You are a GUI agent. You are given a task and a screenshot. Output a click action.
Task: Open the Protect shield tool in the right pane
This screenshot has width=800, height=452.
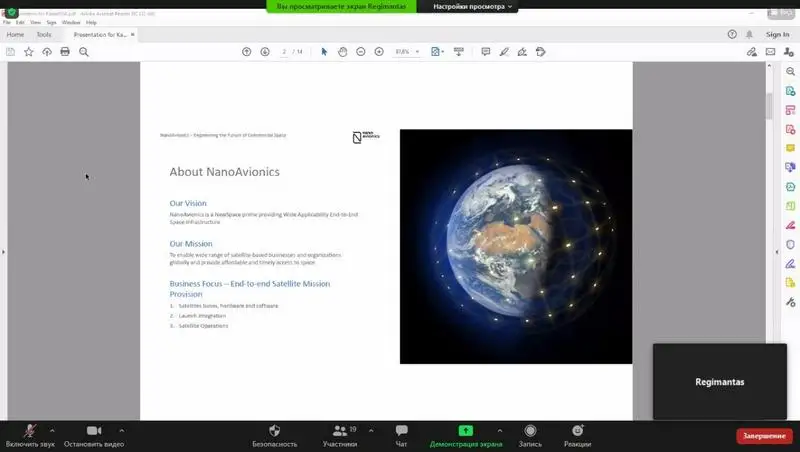[790, 244]
